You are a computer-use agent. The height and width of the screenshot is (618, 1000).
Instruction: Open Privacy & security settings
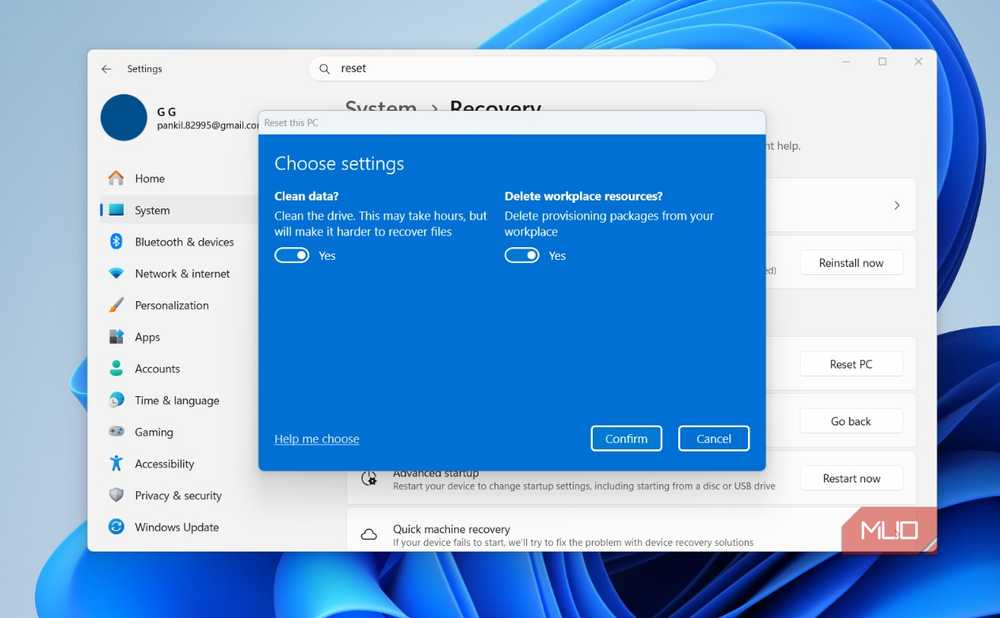pos(178,496)
